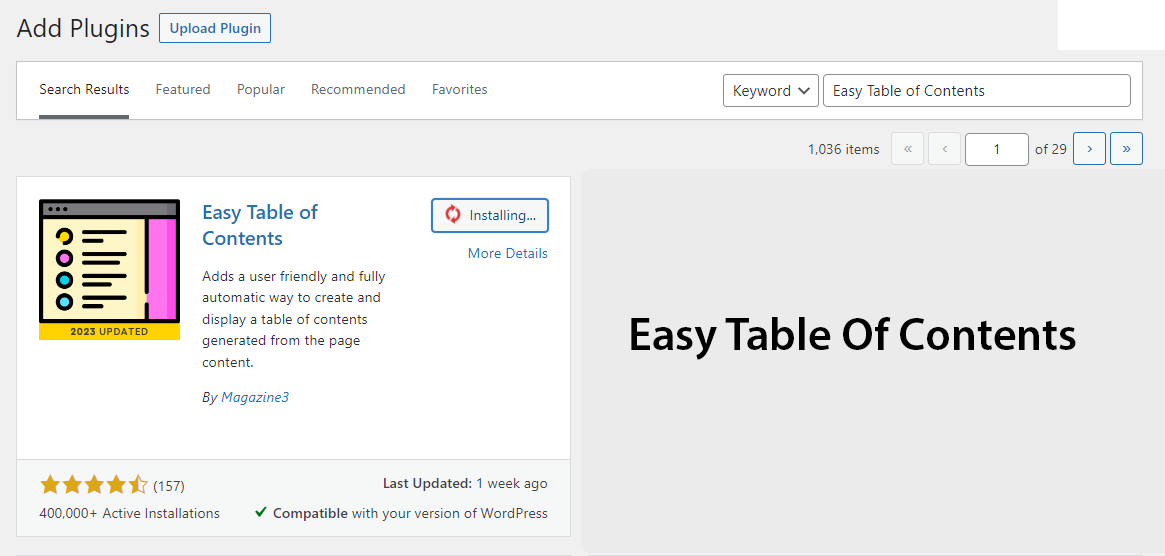Click the star rating icons

click(93, 485)
